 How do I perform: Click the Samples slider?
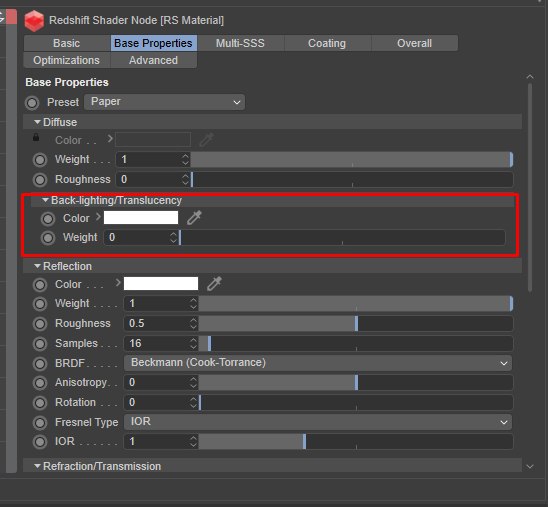coord(355,343)
